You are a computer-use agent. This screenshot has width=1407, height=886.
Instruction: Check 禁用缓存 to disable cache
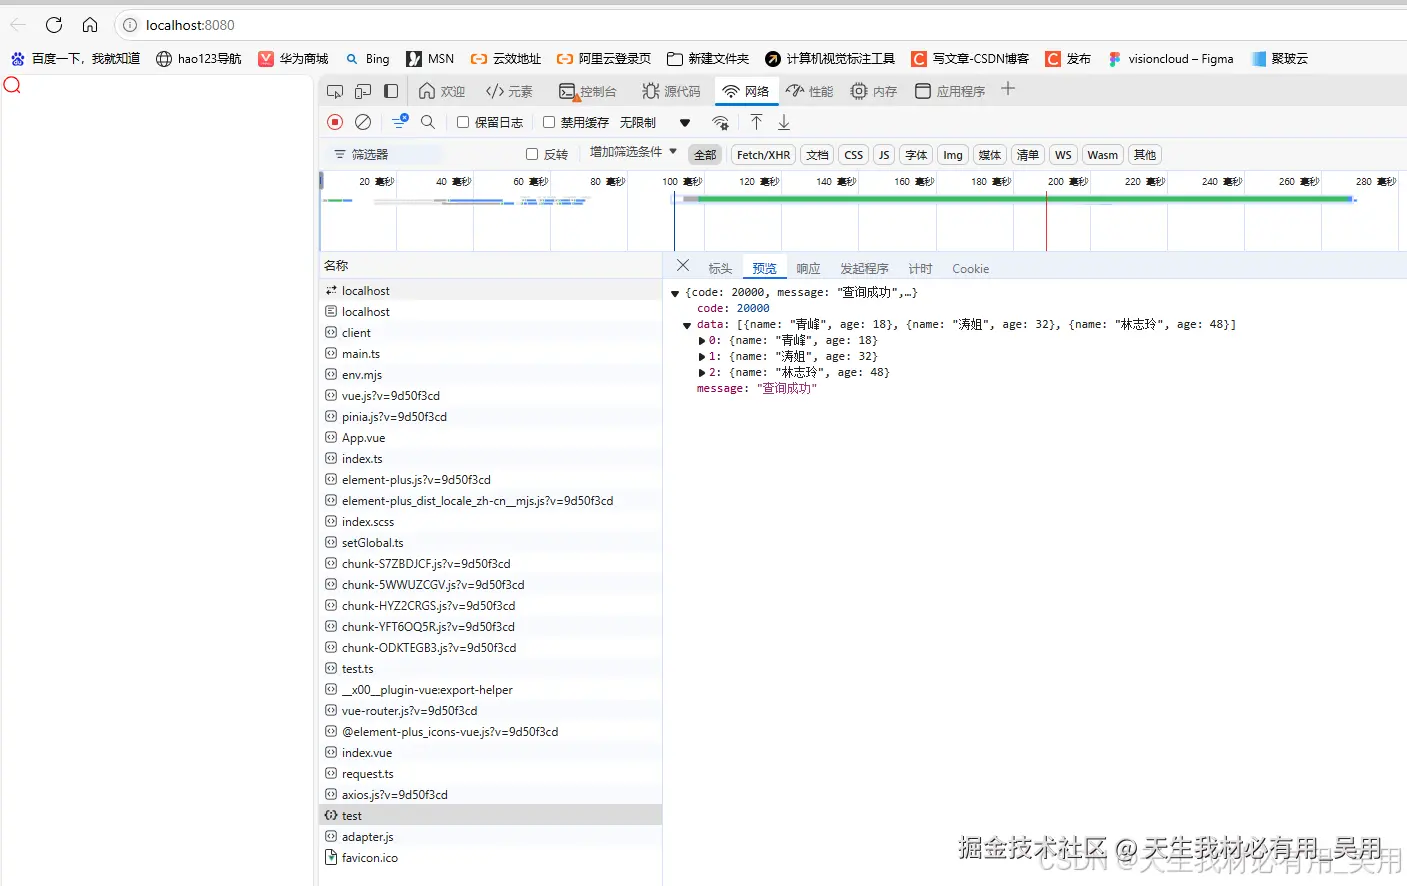[549, 121]
